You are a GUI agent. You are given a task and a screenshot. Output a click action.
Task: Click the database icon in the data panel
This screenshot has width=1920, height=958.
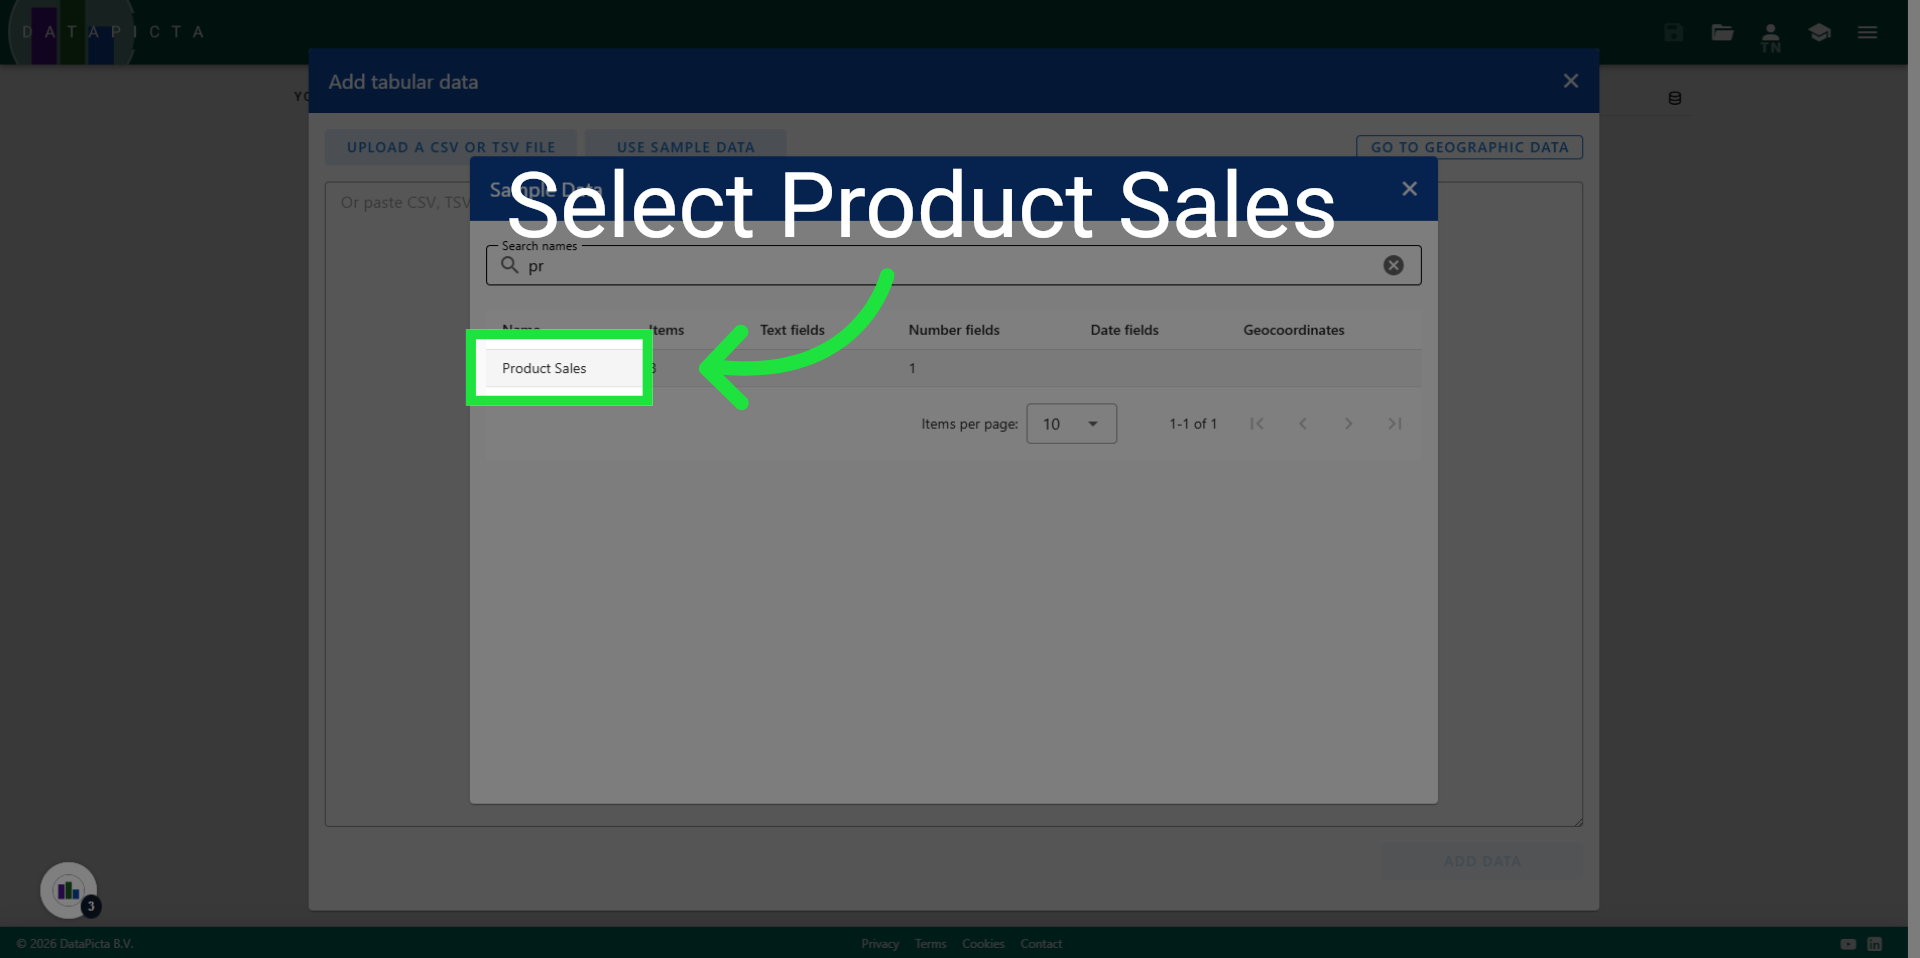(1675, 97)
